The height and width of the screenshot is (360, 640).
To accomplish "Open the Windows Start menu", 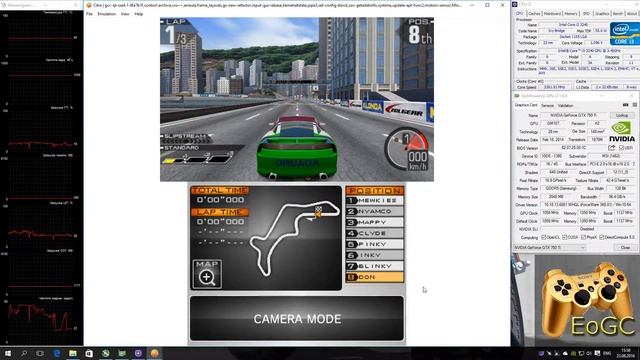I will coord(7,353).
